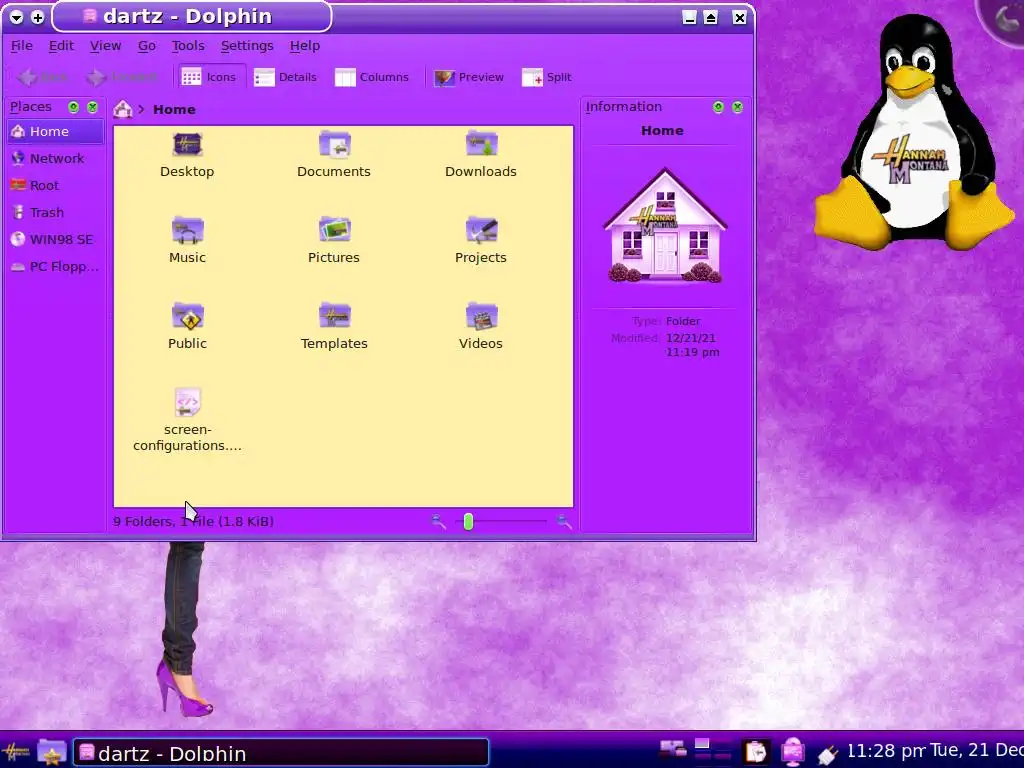This screenshot has width=1024, height=768.
Task: Go to Home in Places panel
Action: [x=56, y=131]
